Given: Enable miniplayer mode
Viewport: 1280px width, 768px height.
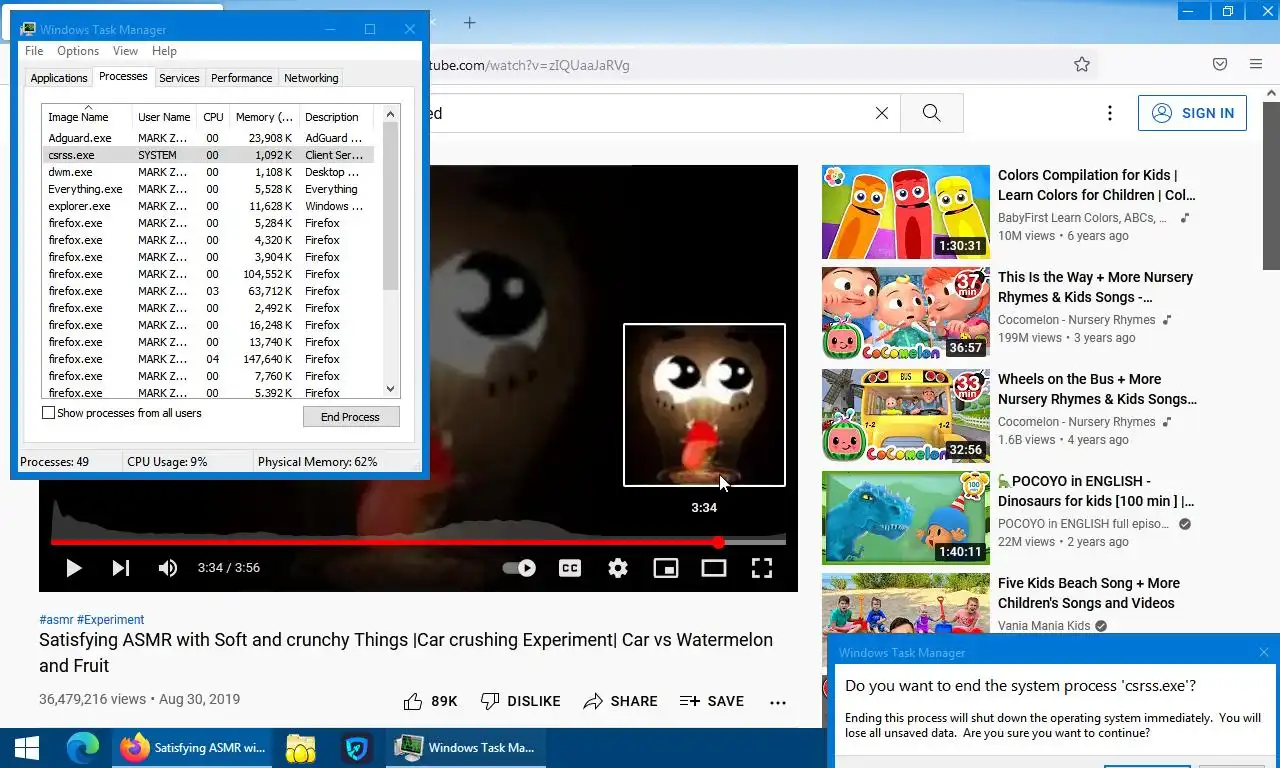Looking at the screenshot, I should click(666, 568).
